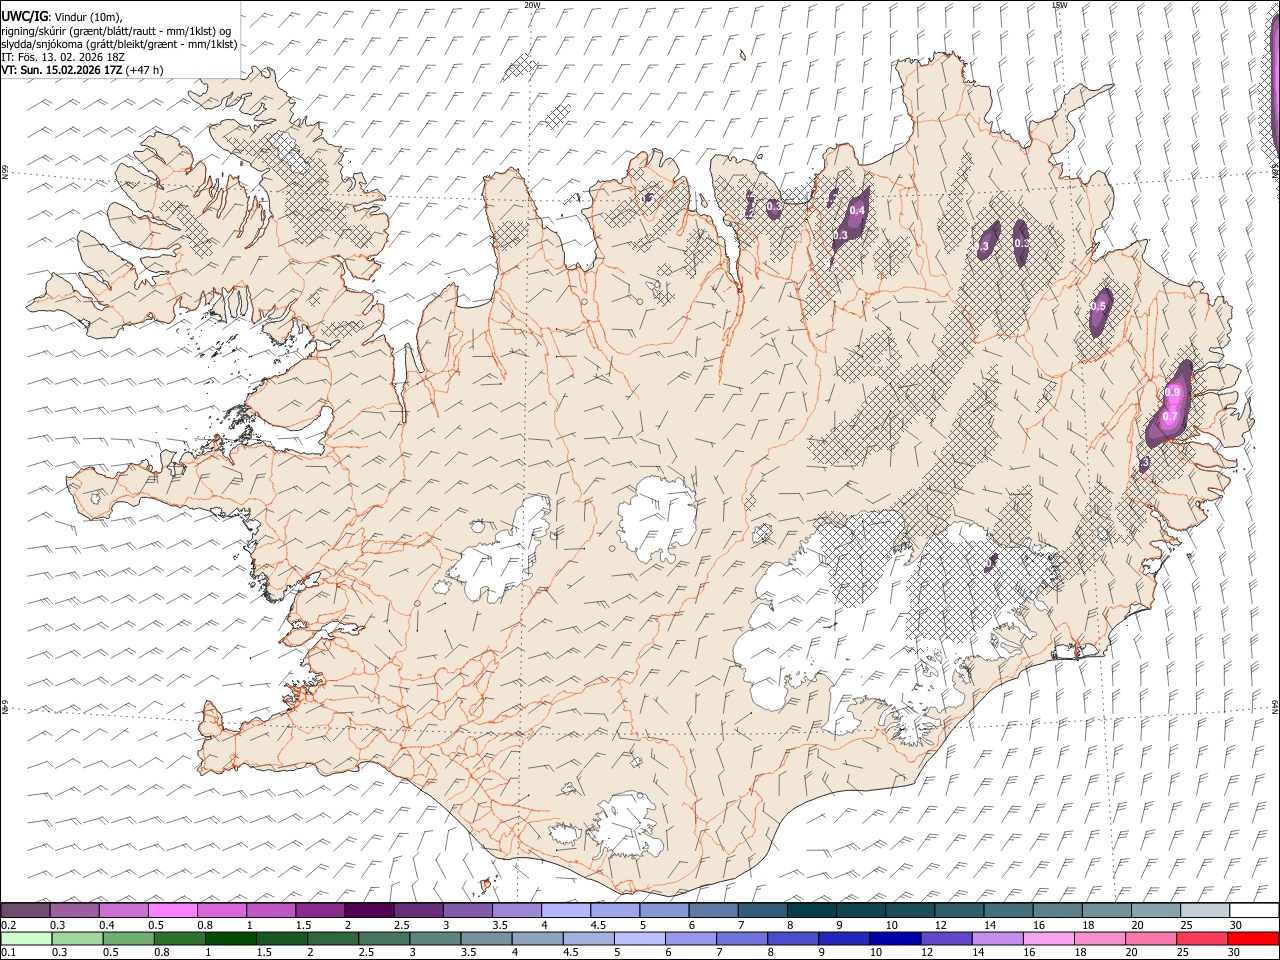Click the '0.7' precipitation label on the map
The height and width of the screenshot is (960, 1280).
pos(1170,416)
